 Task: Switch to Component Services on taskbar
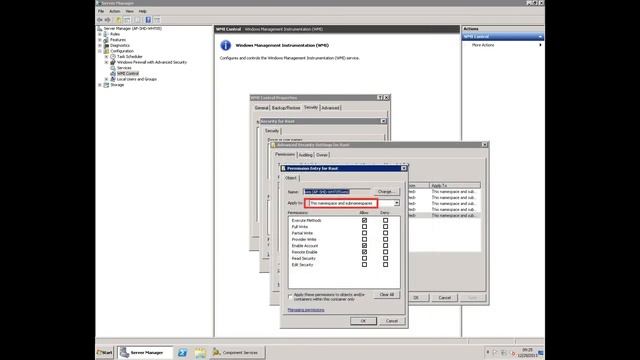[237, 352]
